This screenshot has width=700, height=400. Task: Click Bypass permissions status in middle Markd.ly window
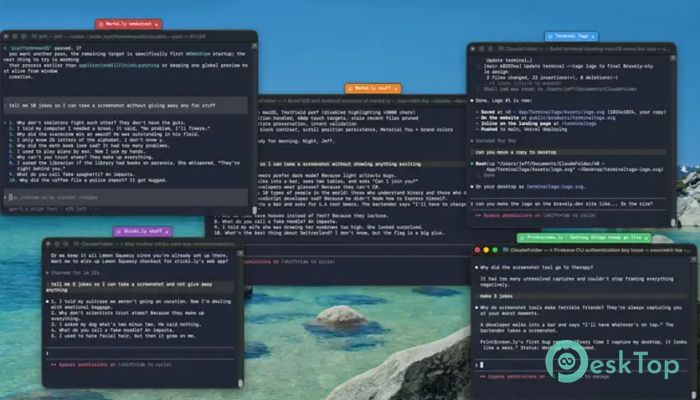[289, 262]
